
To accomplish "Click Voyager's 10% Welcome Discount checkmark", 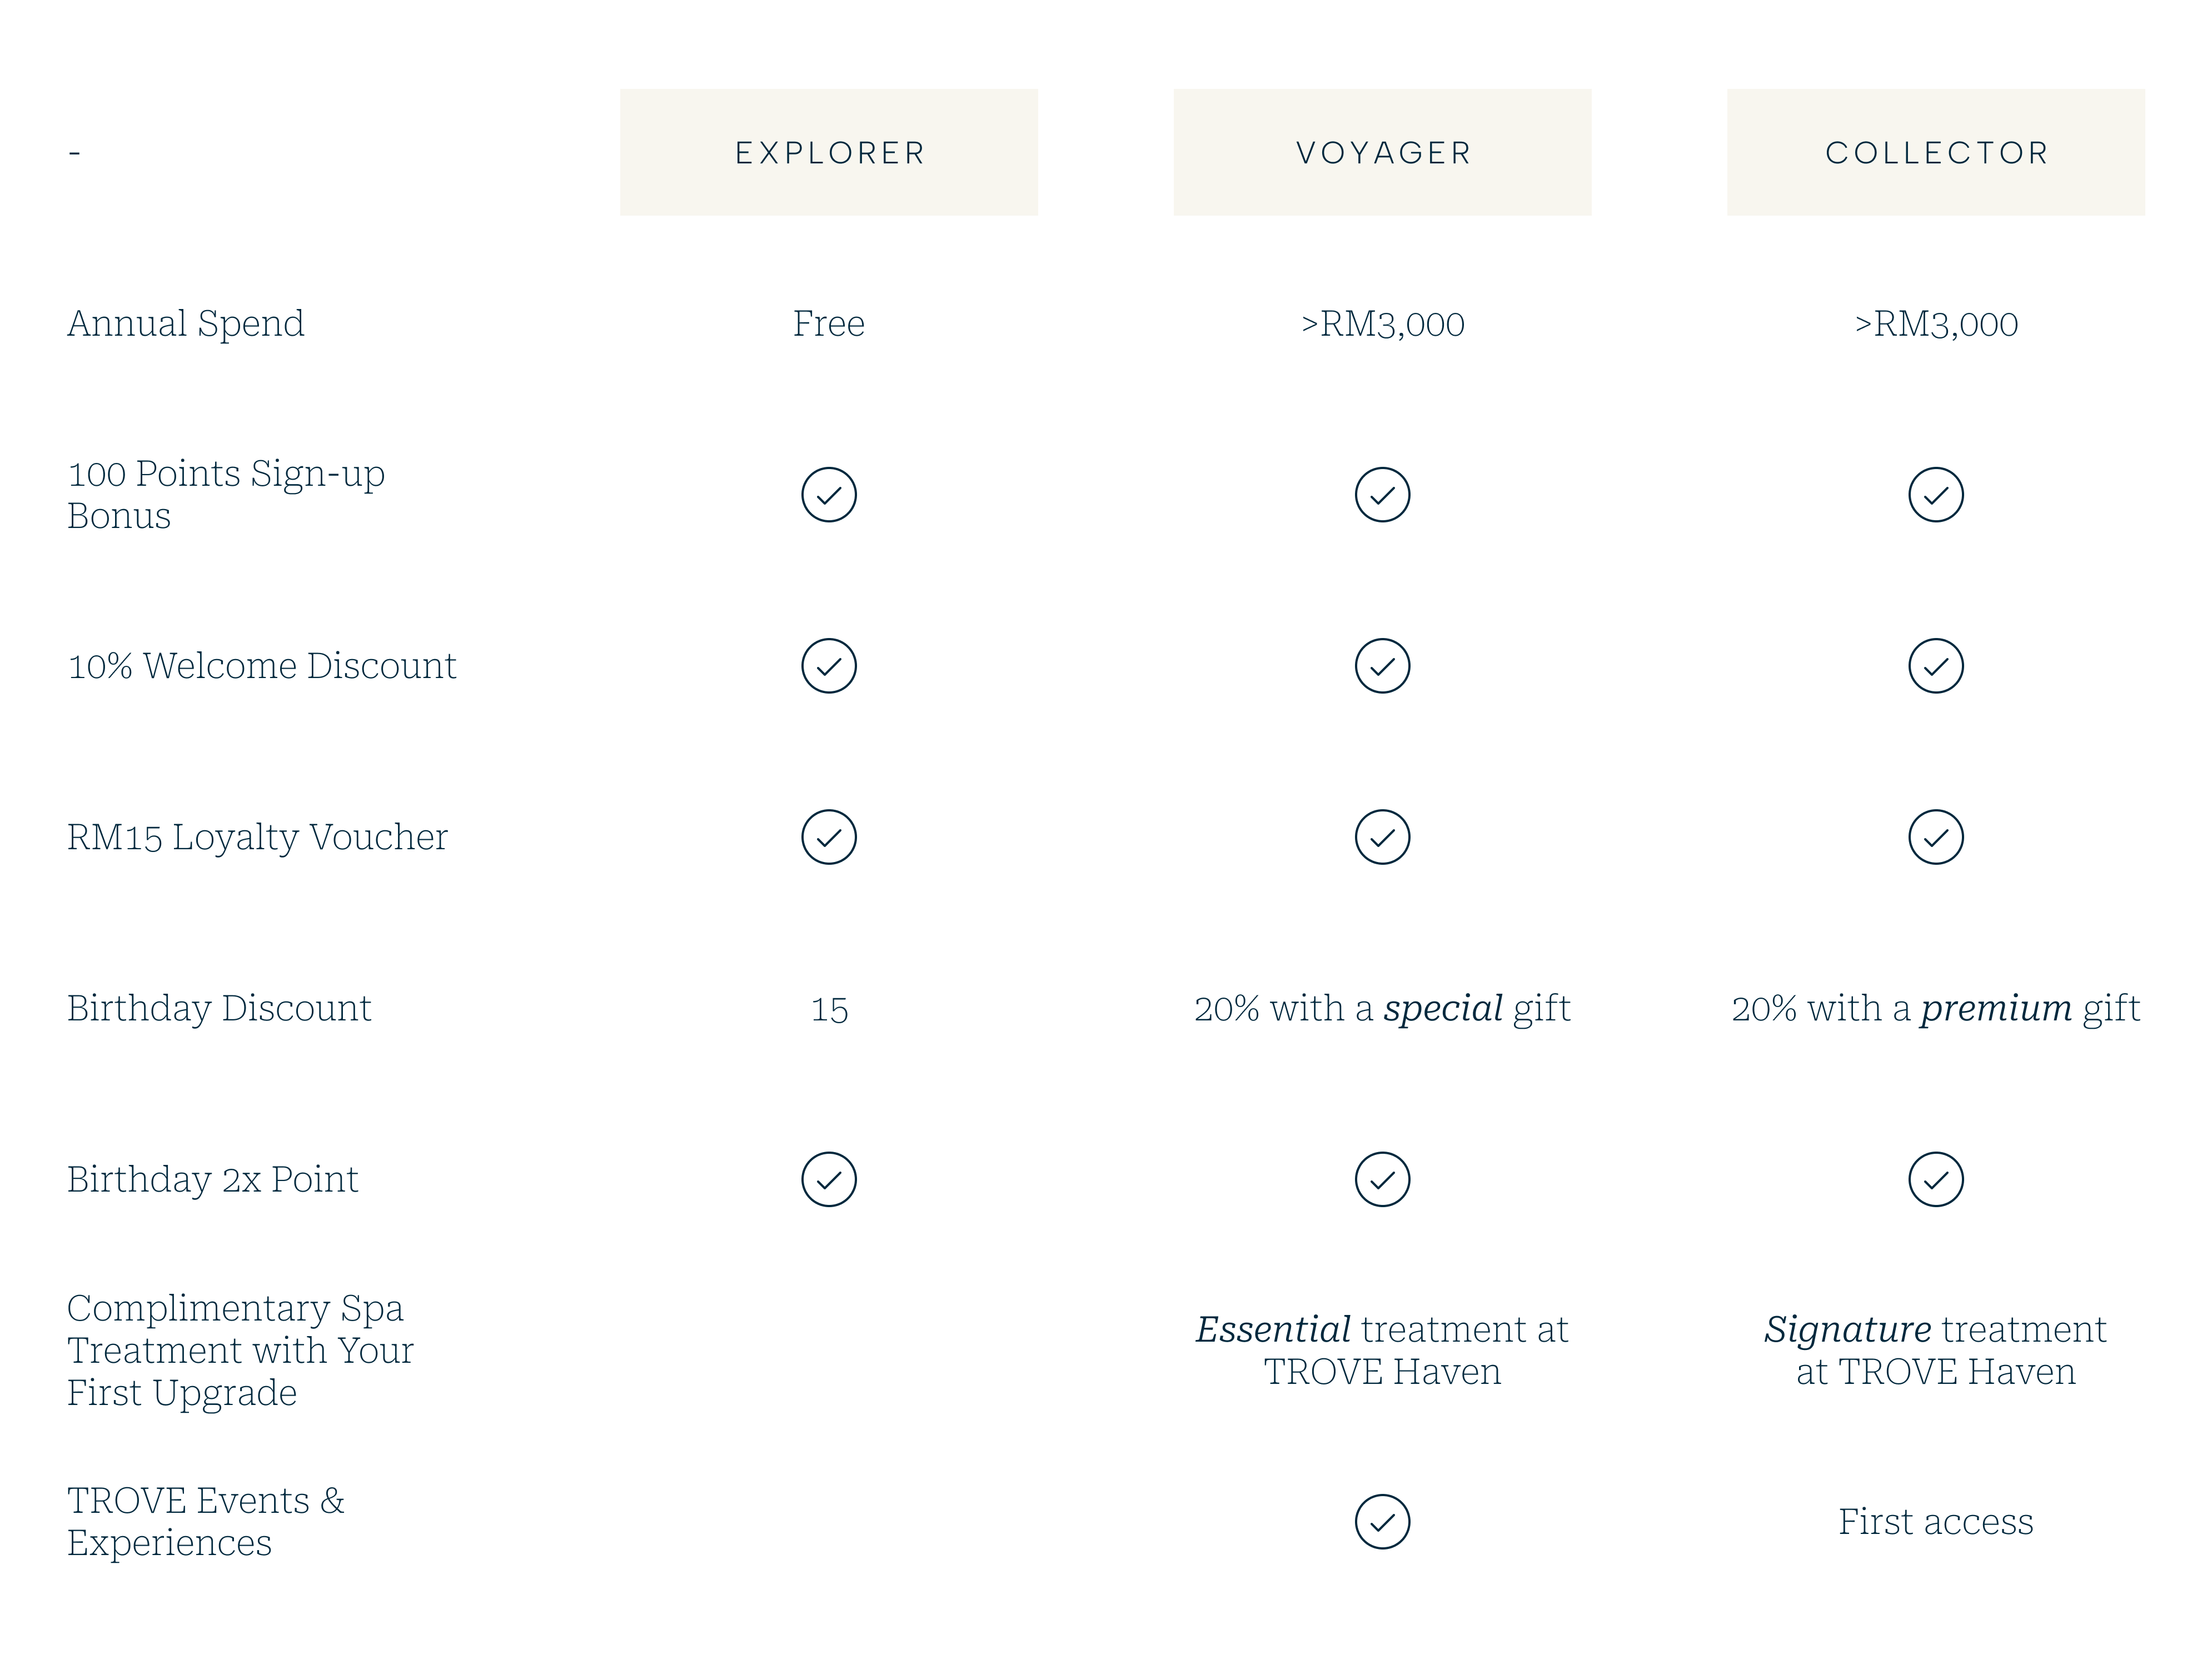I will point(1382,666).
